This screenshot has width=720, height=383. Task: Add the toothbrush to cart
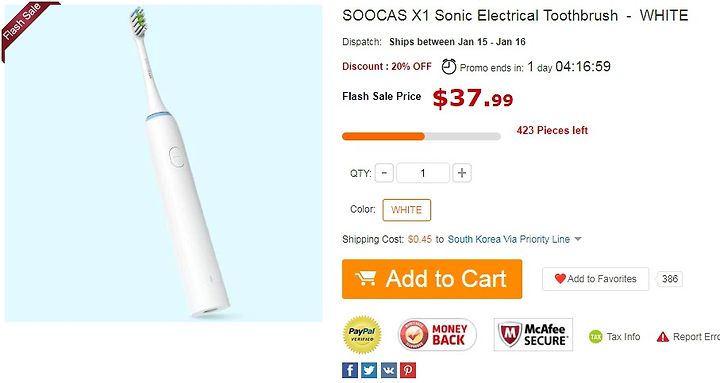pyautogui.click(x=432, y=279)
